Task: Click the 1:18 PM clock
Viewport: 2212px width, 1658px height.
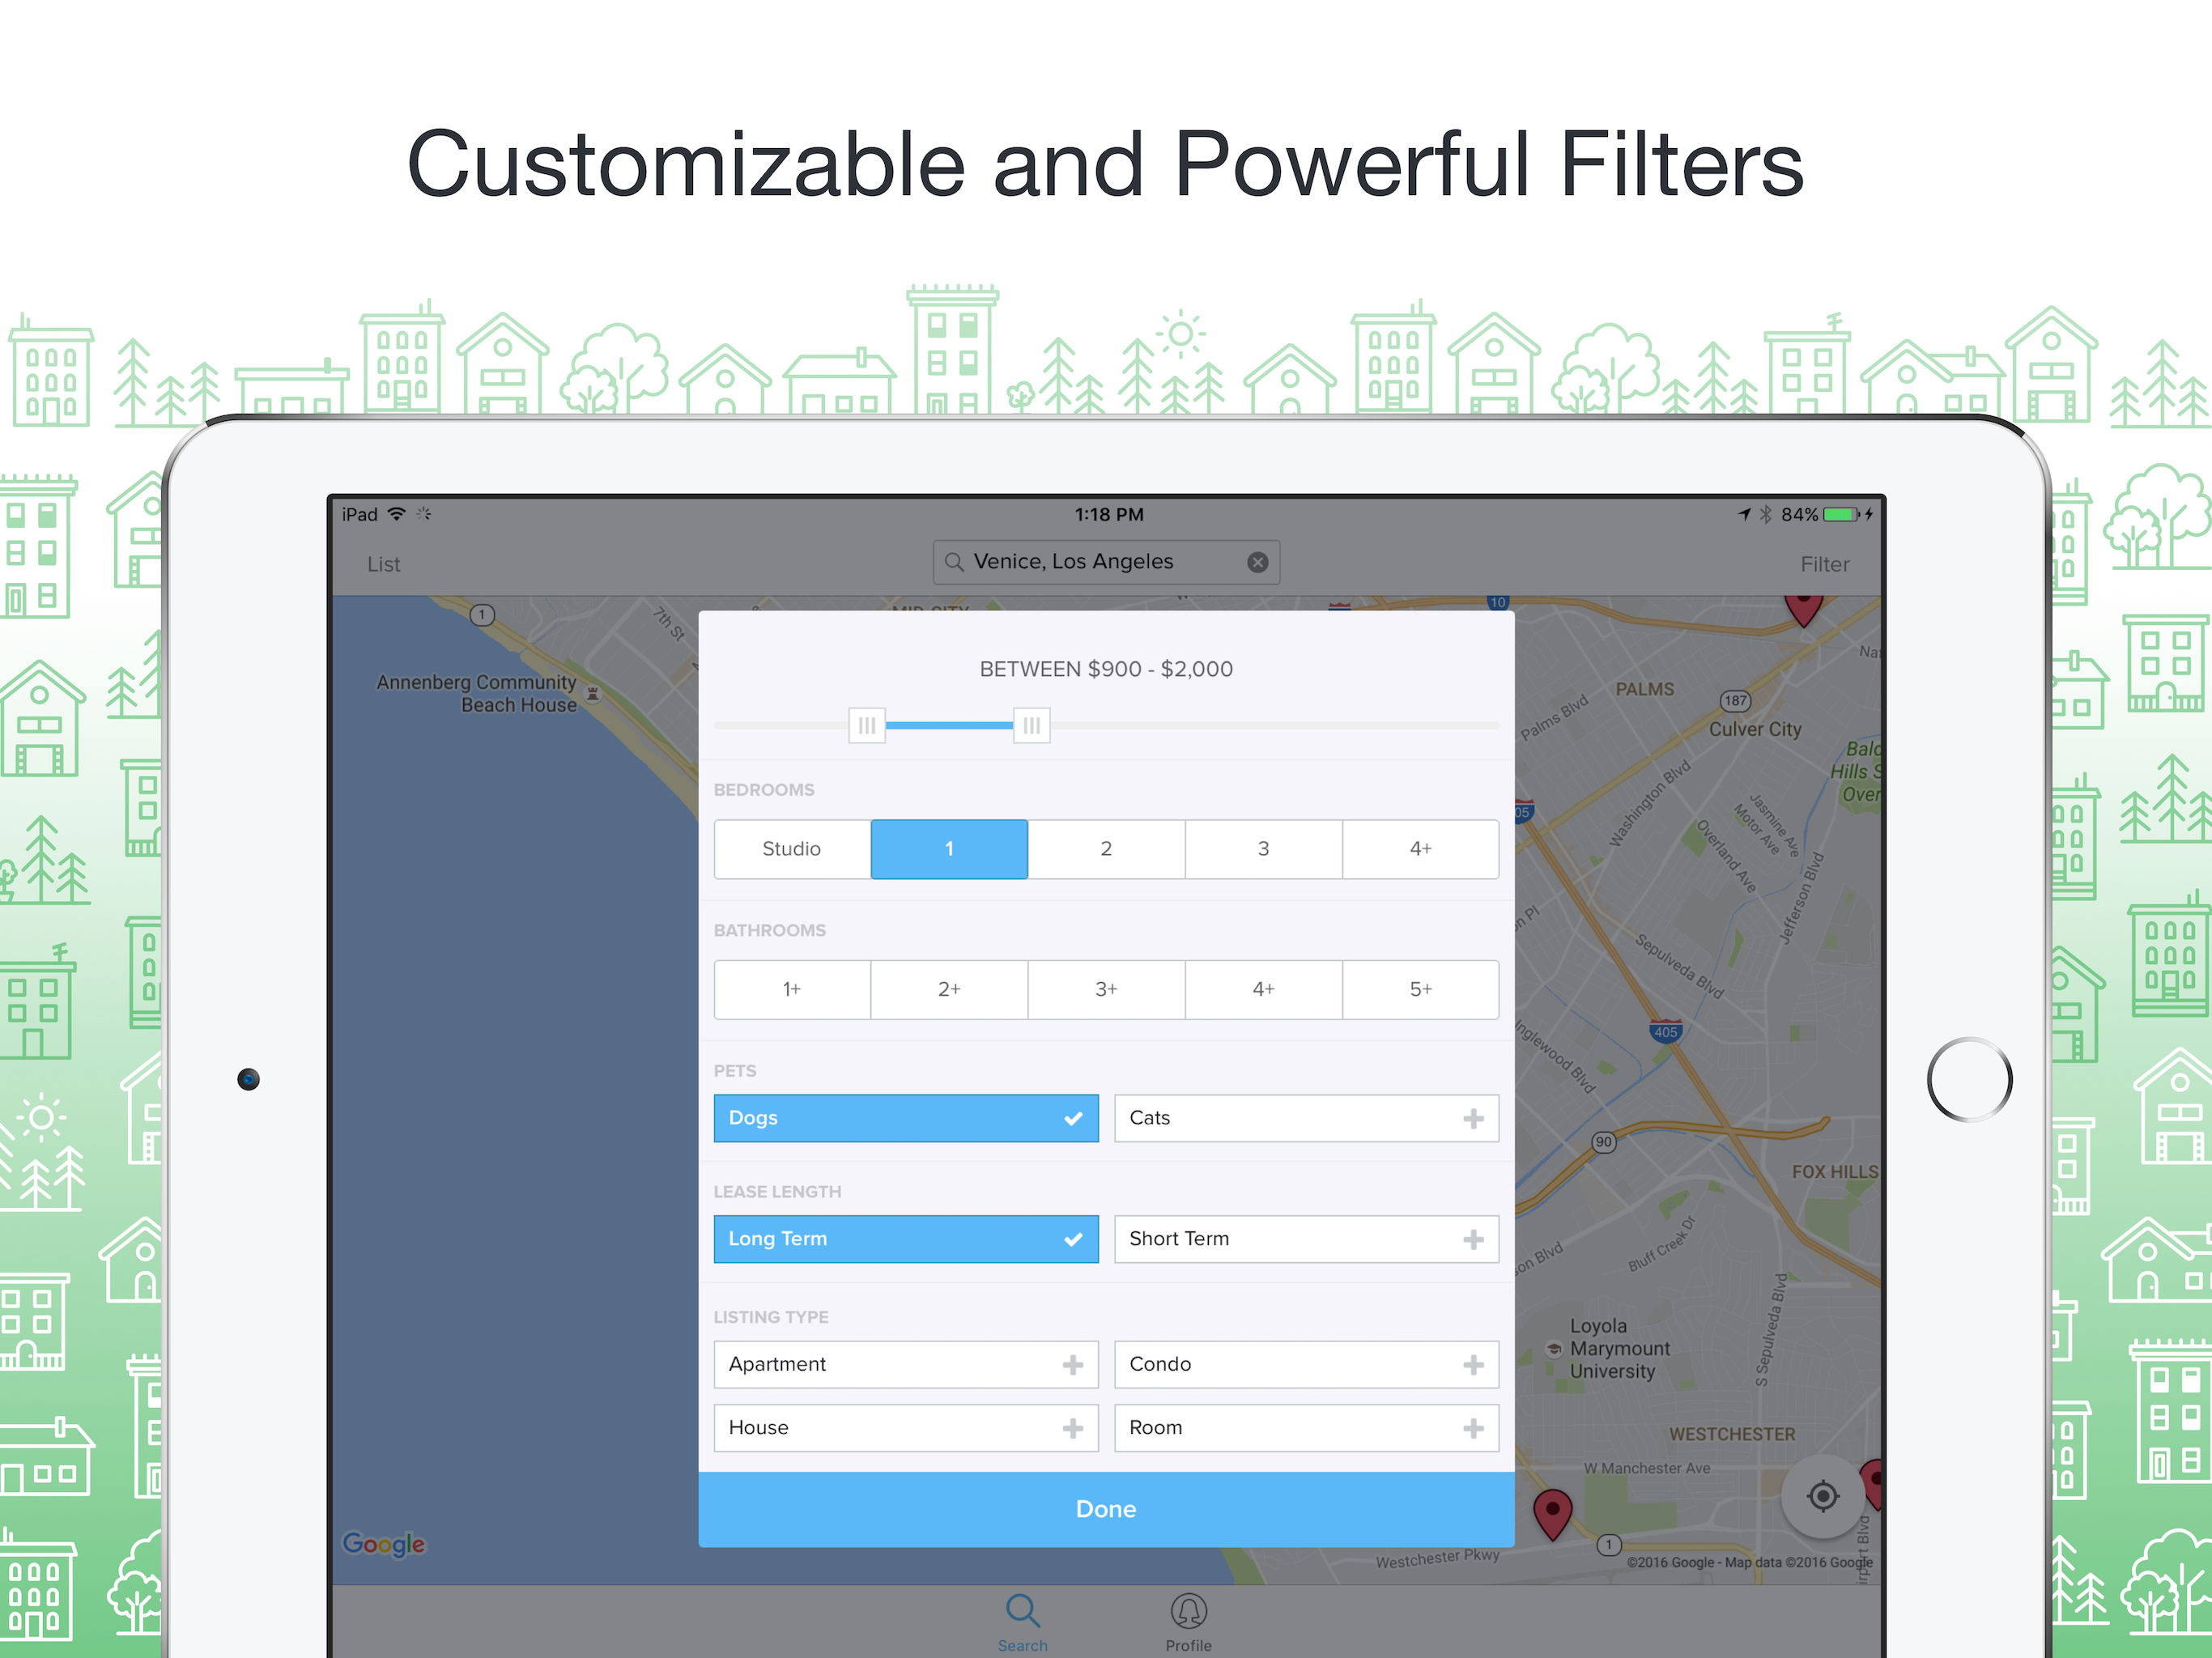Action: 1109,514
